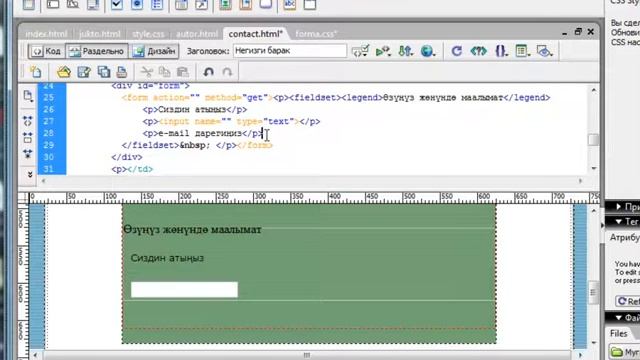Insert a Radio Button form element
This screenshot has height=360, width=640.
137,4
